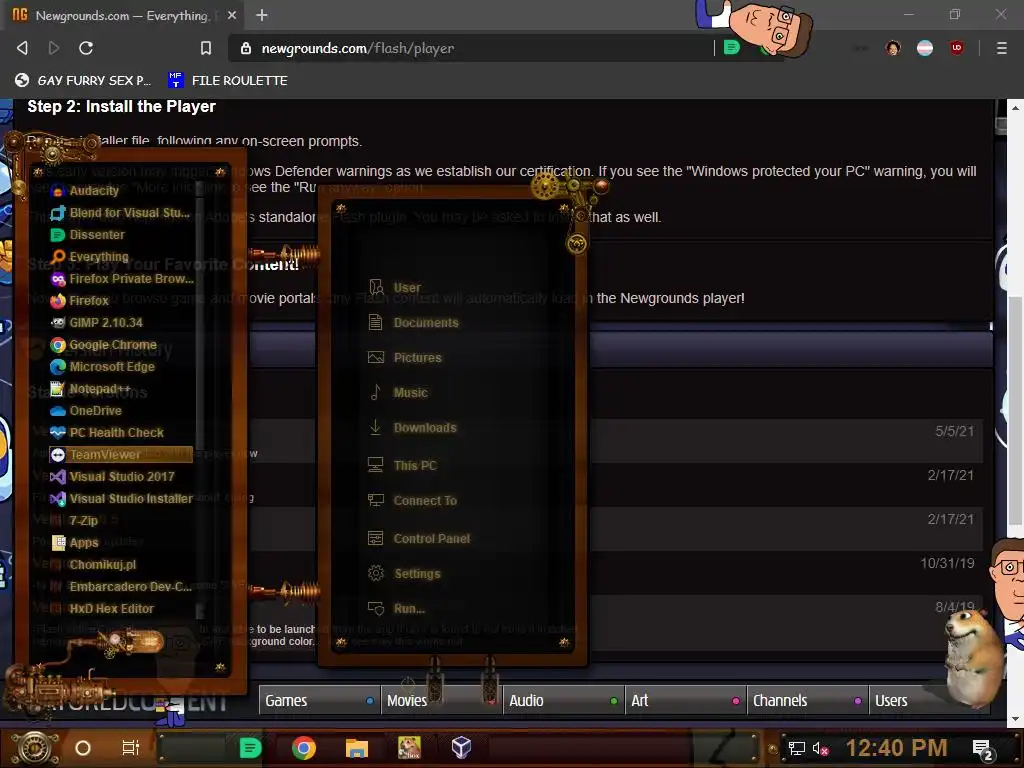Open the browser main menu
1024x768 pixels.
pyautogui.click(x=1001, y=48)
